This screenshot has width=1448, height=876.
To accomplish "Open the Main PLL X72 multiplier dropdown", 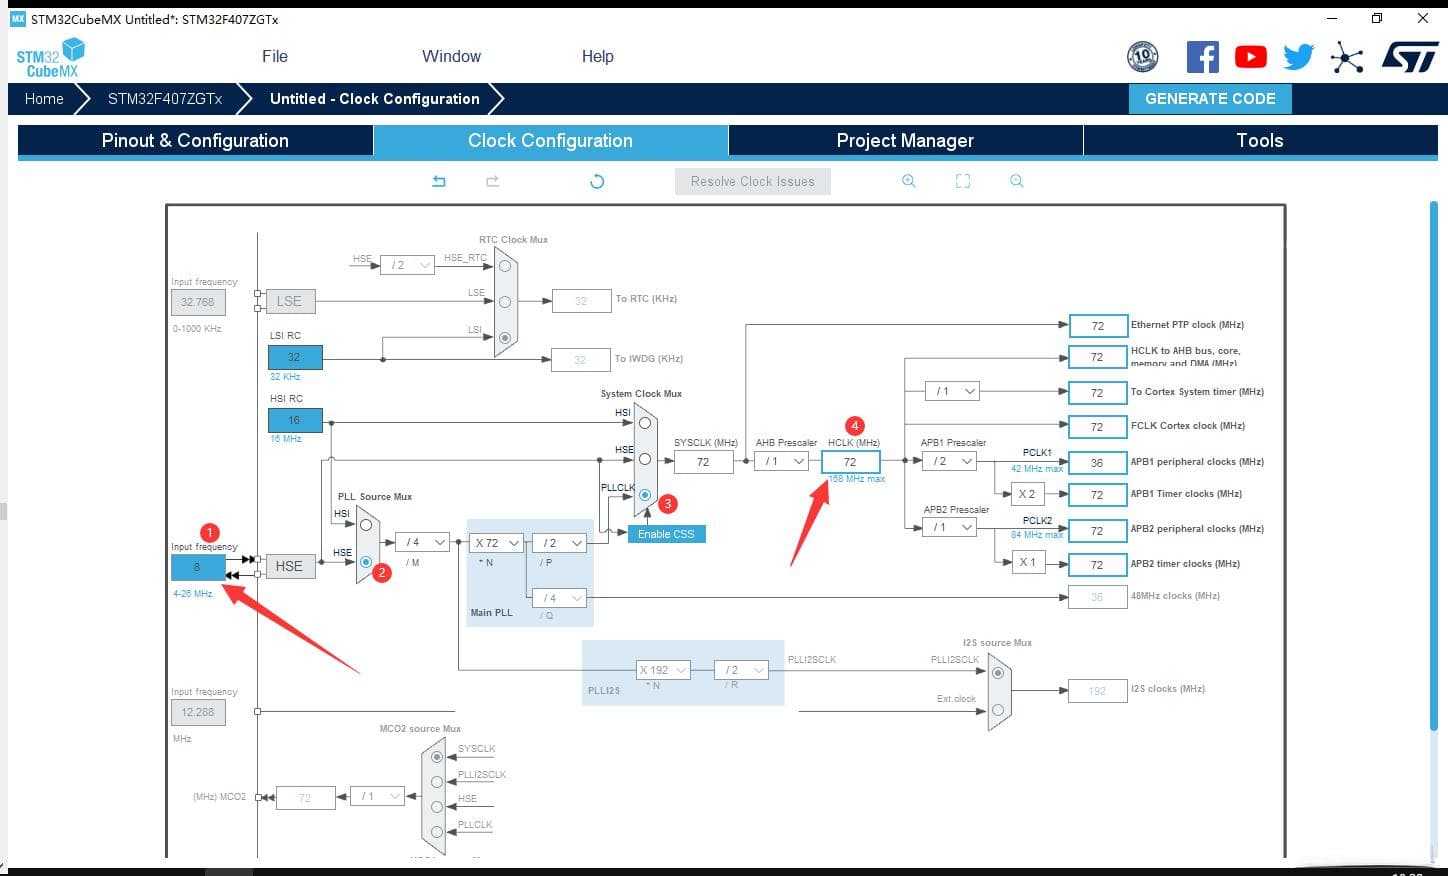I will tap(496, 543).
